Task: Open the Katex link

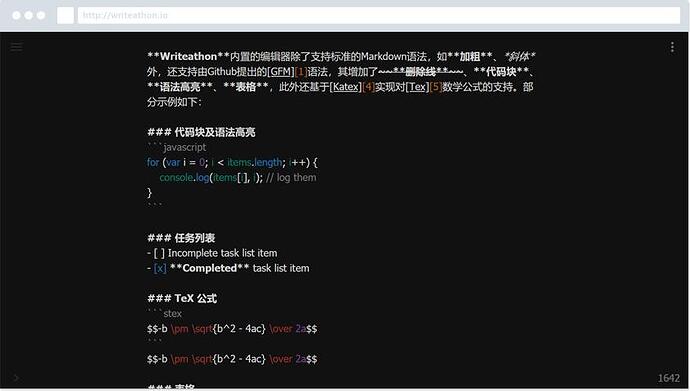Action: click(345, 87)
